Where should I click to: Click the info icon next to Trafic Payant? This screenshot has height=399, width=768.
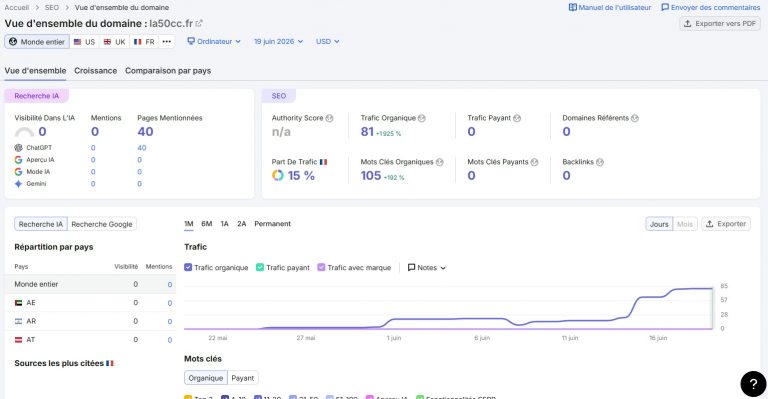click(517, 118)
